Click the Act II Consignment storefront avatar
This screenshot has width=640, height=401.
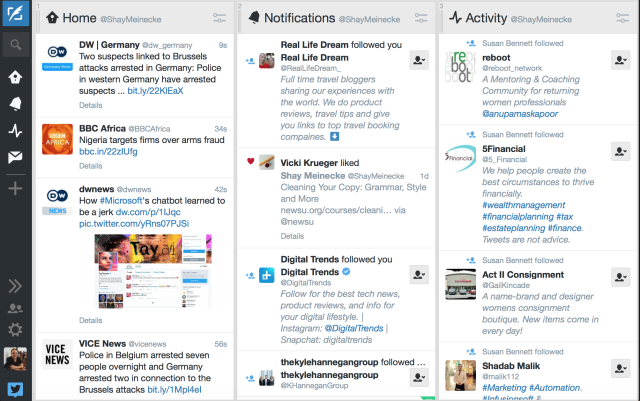460,284
